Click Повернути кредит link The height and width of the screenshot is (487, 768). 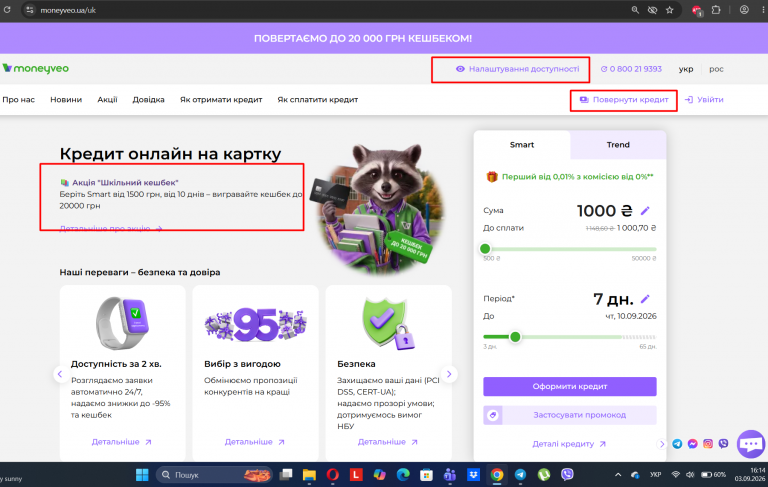click(624, 99)
